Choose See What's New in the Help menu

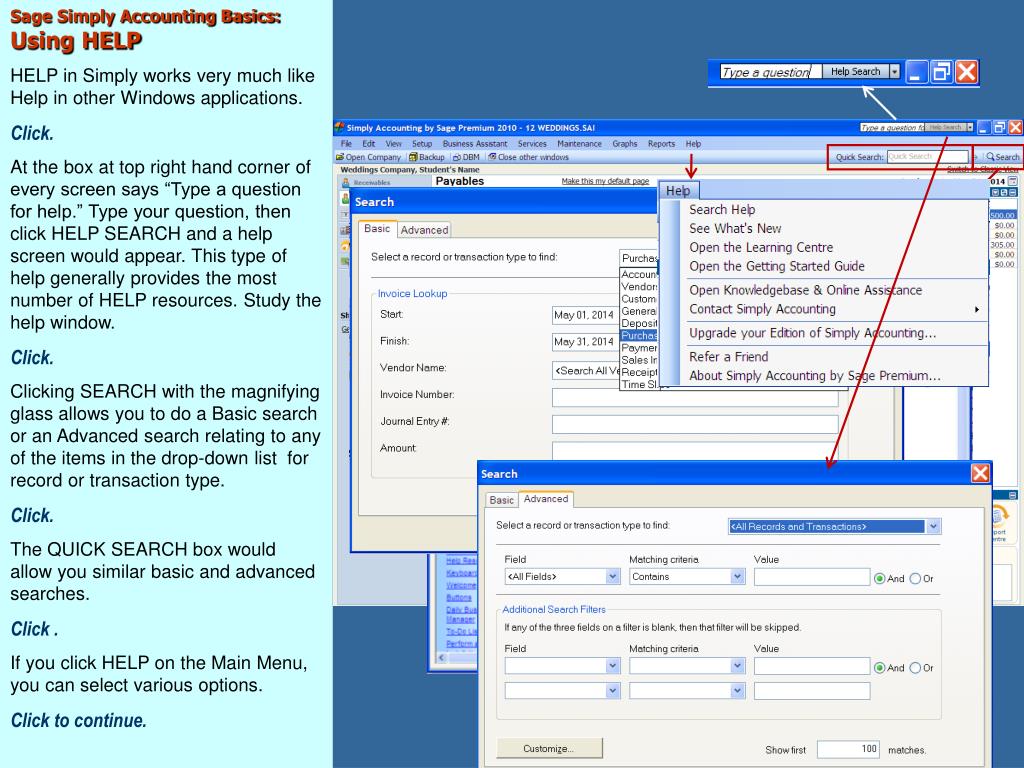coord(735,229)
